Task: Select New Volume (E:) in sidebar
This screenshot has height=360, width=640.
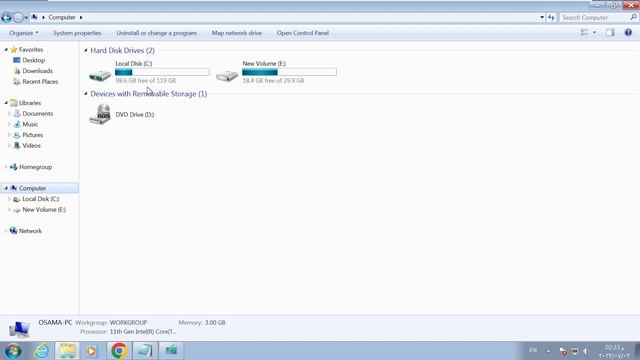Action: pyautogui.click(x=44, y=209)
